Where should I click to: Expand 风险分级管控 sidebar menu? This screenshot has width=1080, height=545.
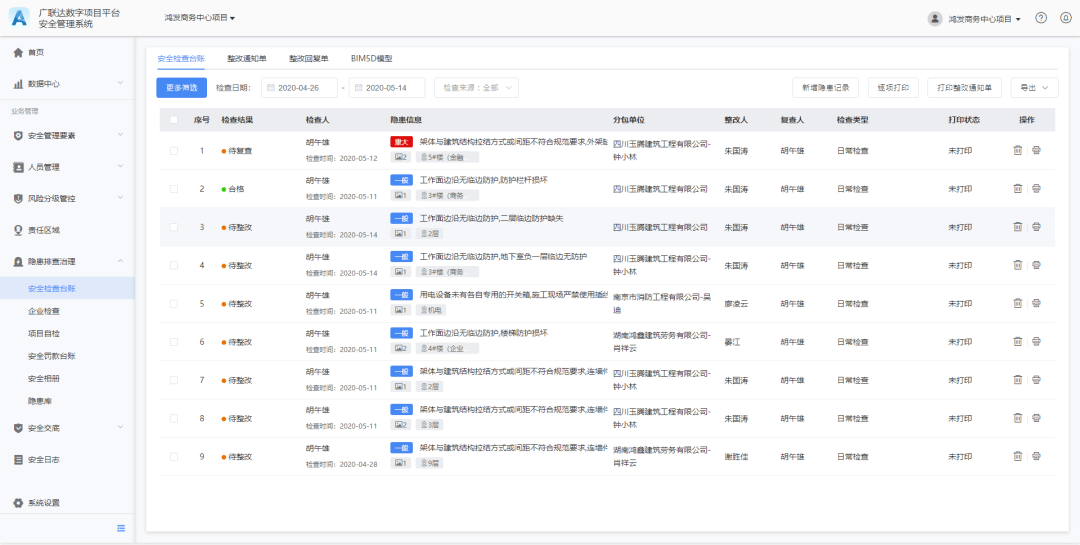pyautogui.click(x=68, y=198)
